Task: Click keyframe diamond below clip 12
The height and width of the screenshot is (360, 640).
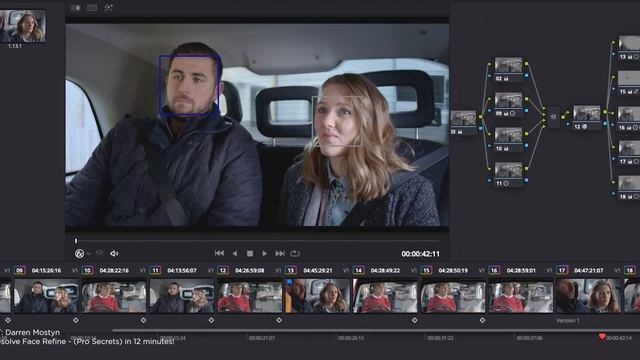Action: (x=279, y=320)
